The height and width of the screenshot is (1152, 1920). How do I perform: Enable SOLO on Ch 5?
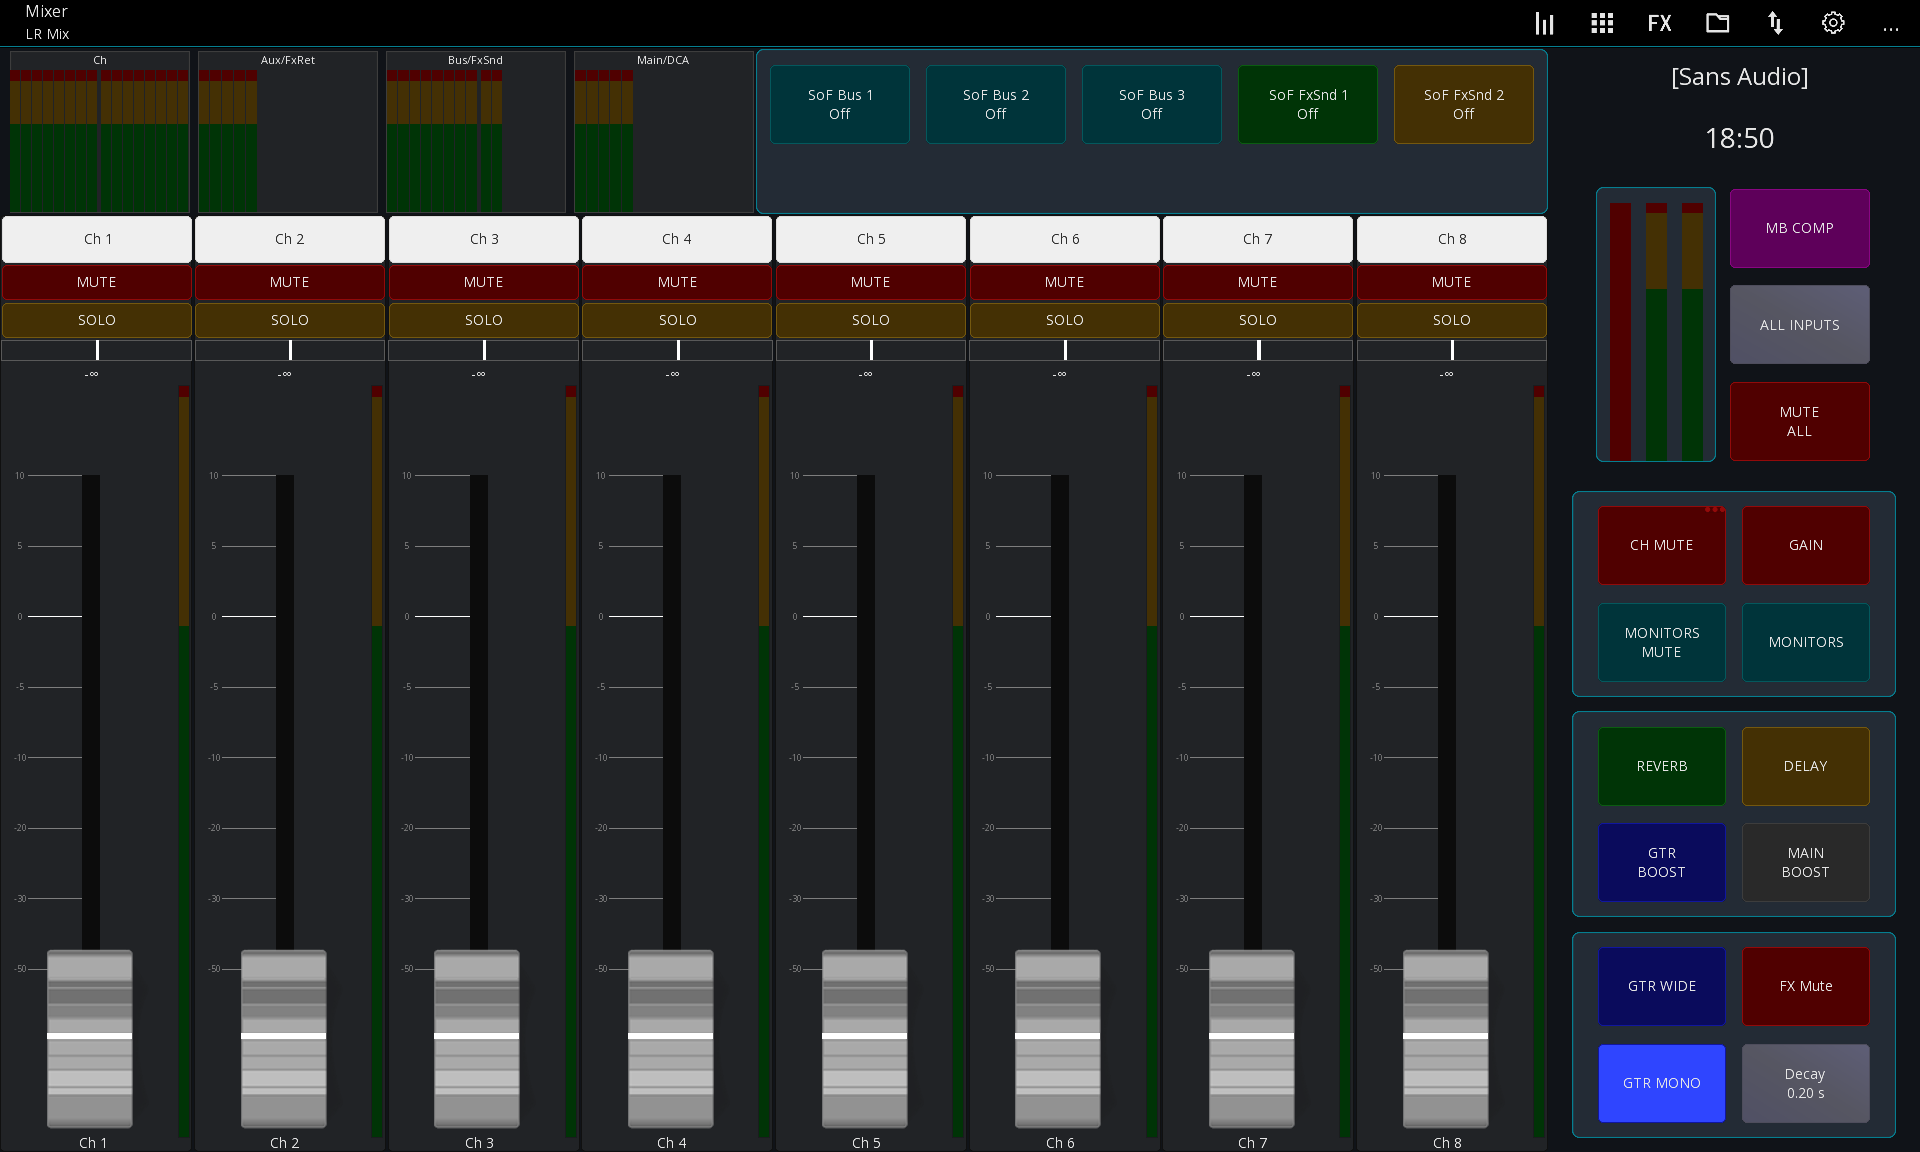[870, 320]
